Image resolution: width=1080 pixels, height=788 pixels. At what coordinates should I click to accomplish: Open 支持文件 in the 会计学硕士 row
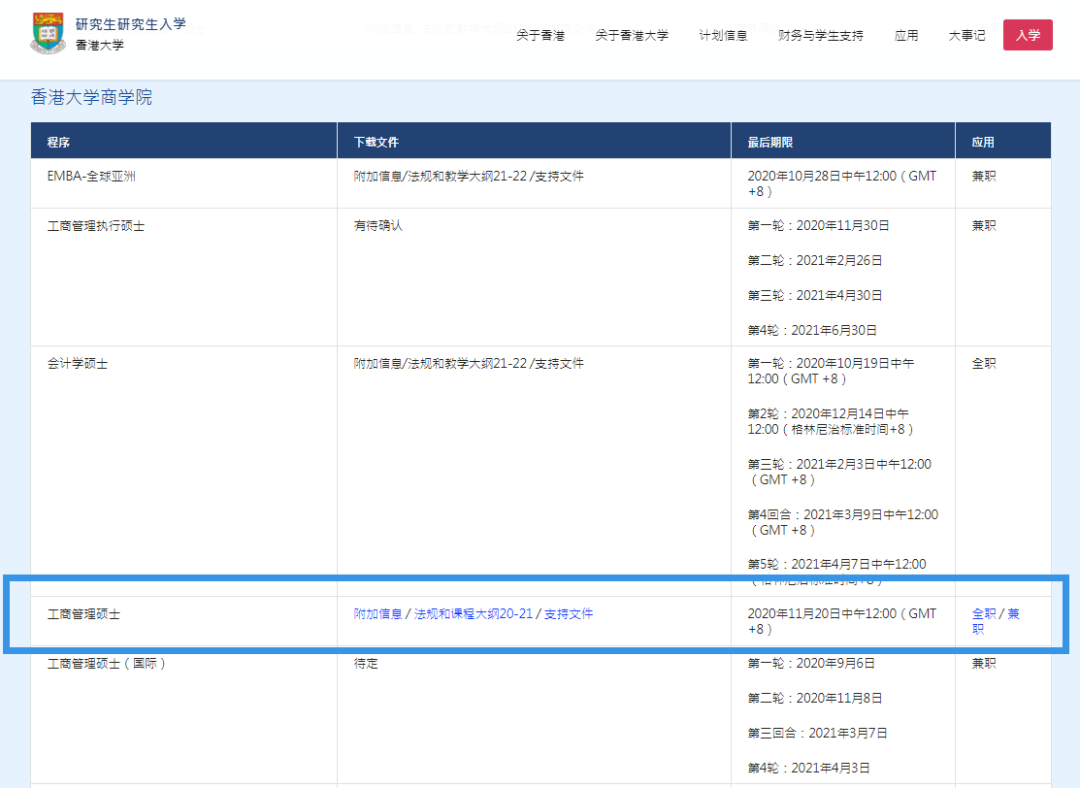559,364
